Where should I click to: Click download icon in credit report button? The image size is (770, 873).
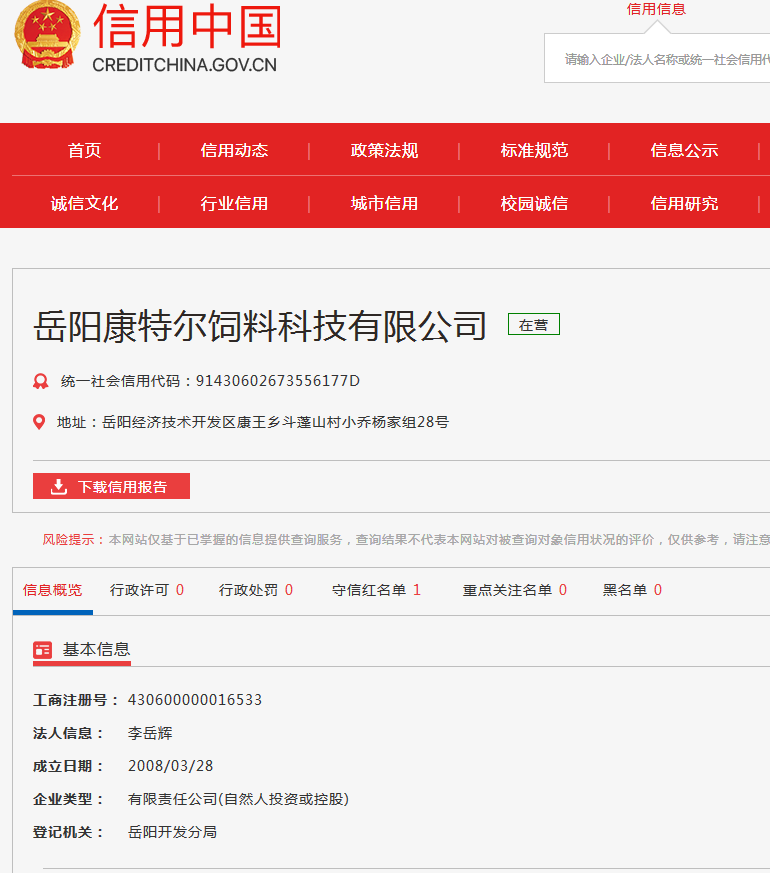58,487
